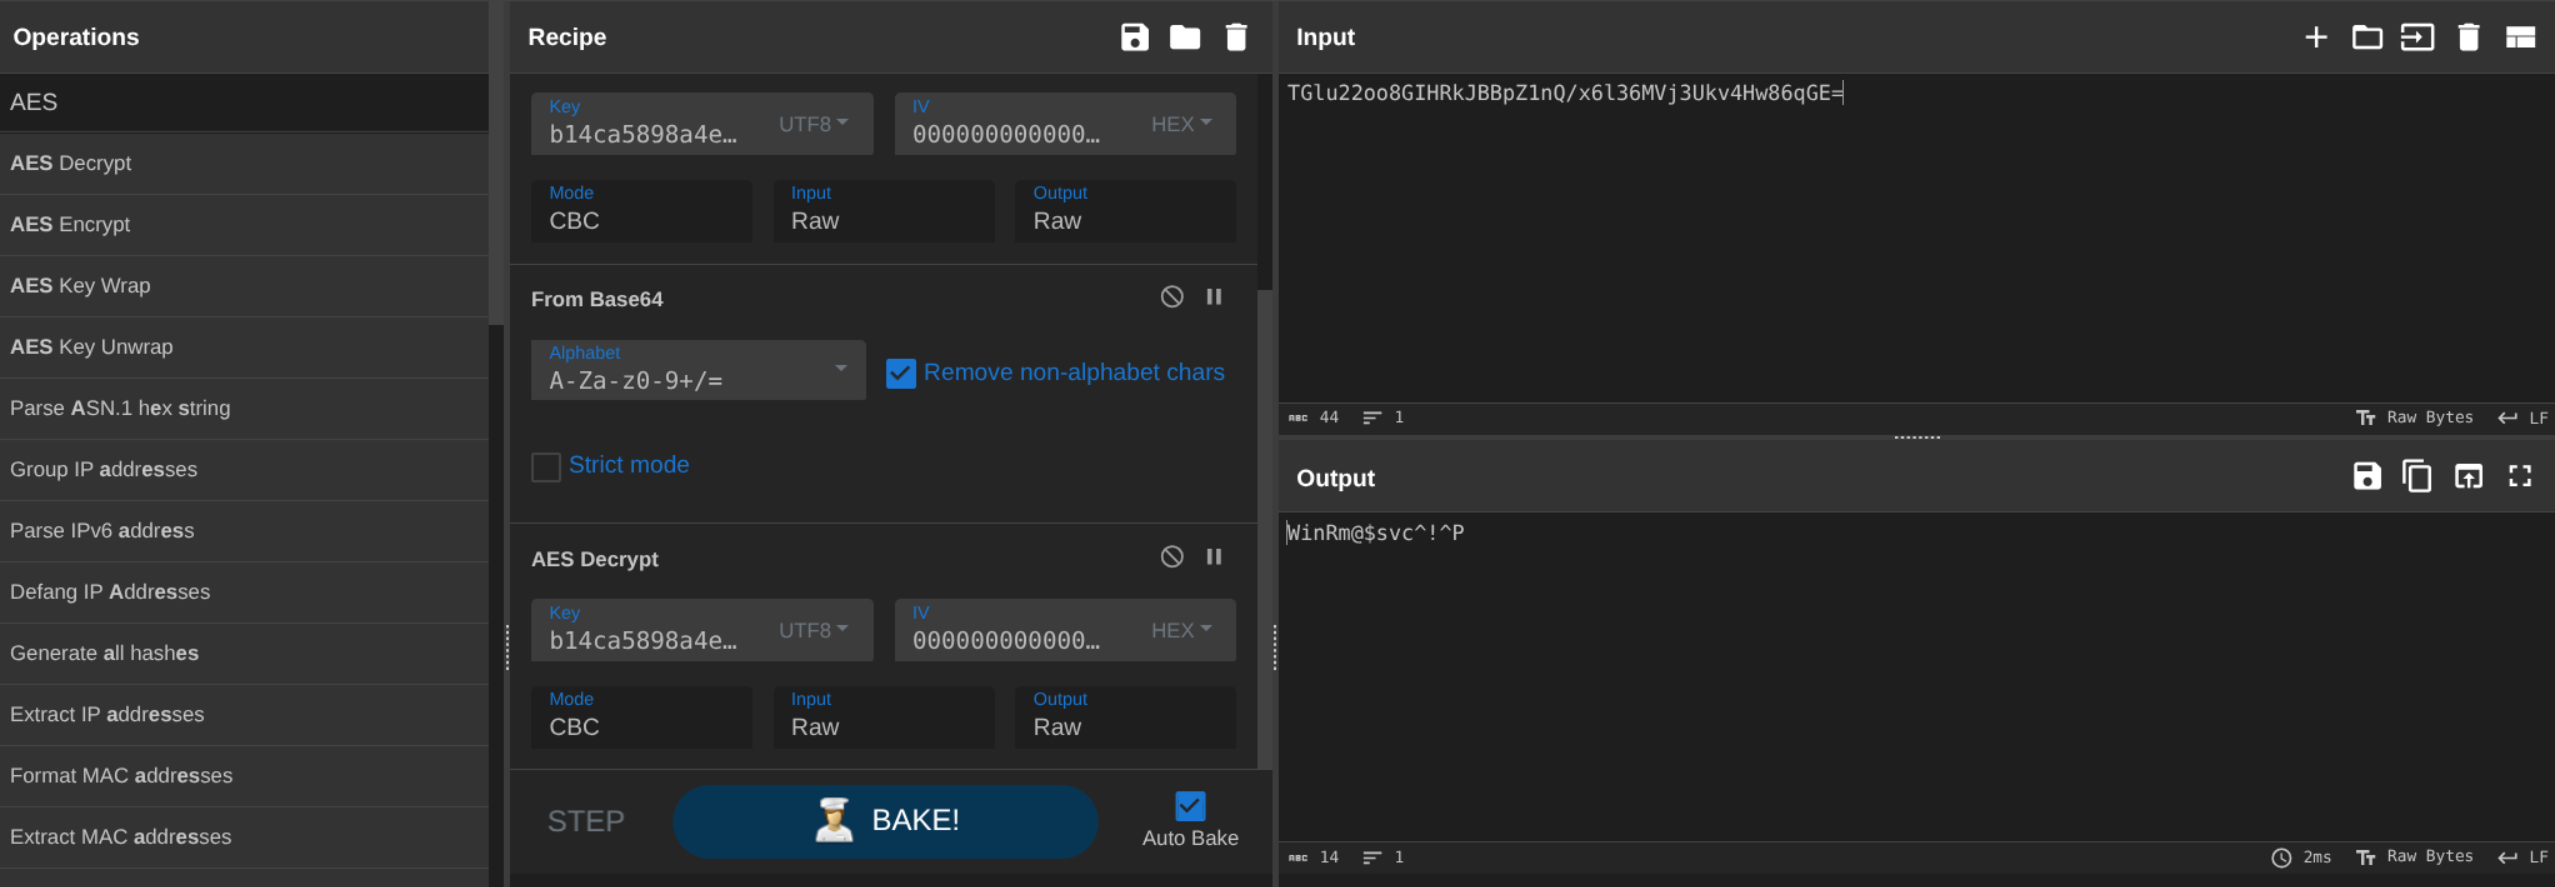Click the Load recipe folder icon

click(1185, 37)
